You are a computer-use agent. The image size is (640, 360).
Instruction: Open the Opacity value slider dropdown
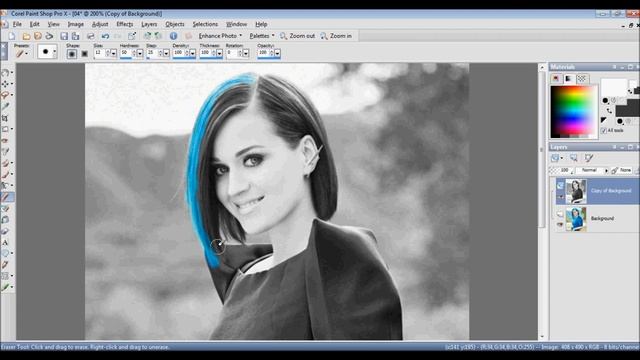coord(277,53)
